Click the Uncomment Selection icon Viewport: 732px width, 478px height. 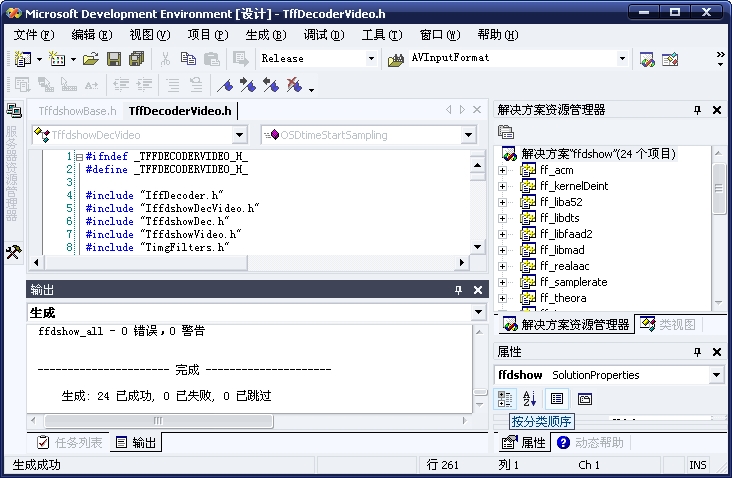tap(196, 85)
